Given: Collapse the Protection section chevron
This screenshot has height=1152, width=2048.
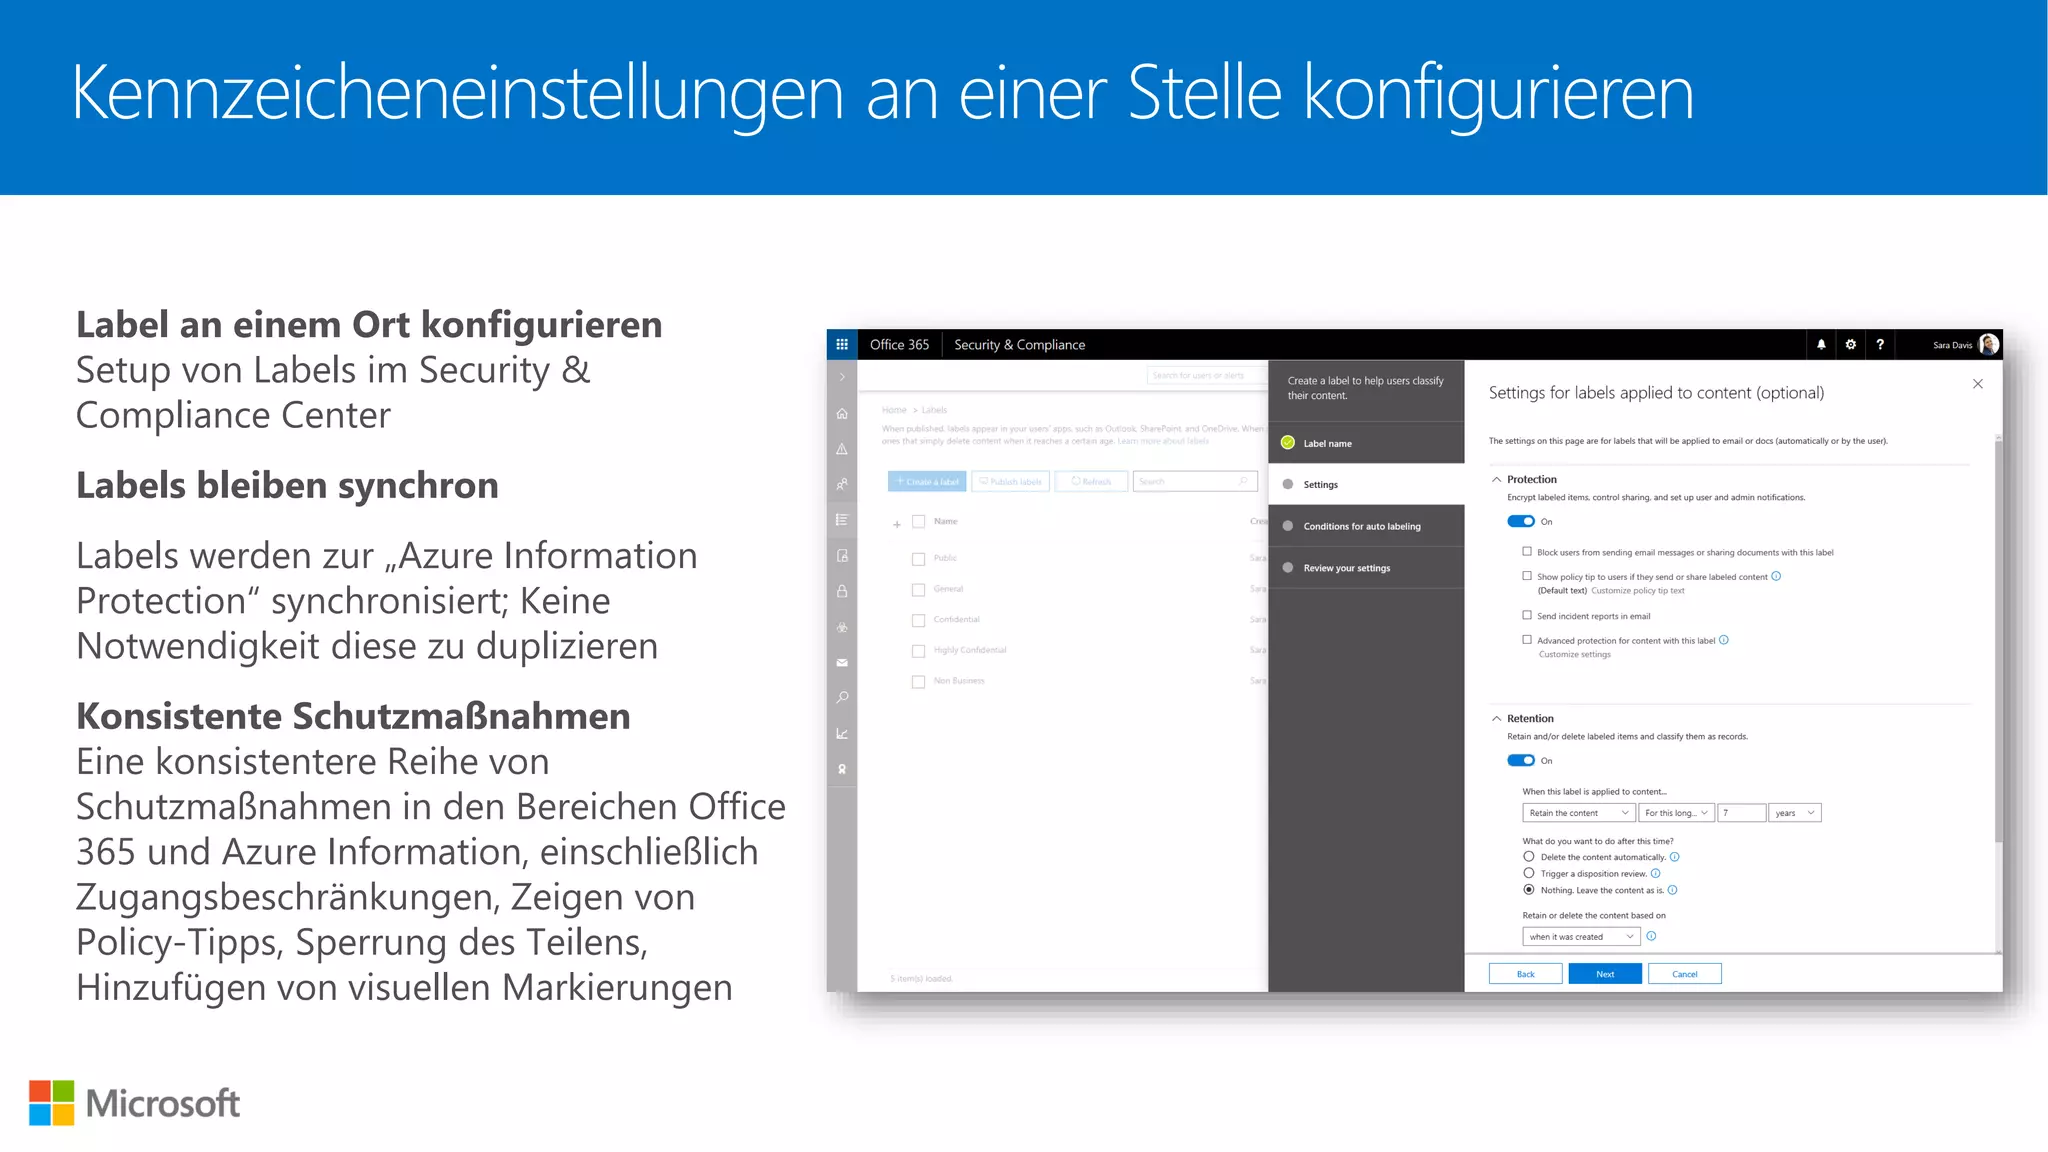Looking at the screenshot, I should point(1496,479).
